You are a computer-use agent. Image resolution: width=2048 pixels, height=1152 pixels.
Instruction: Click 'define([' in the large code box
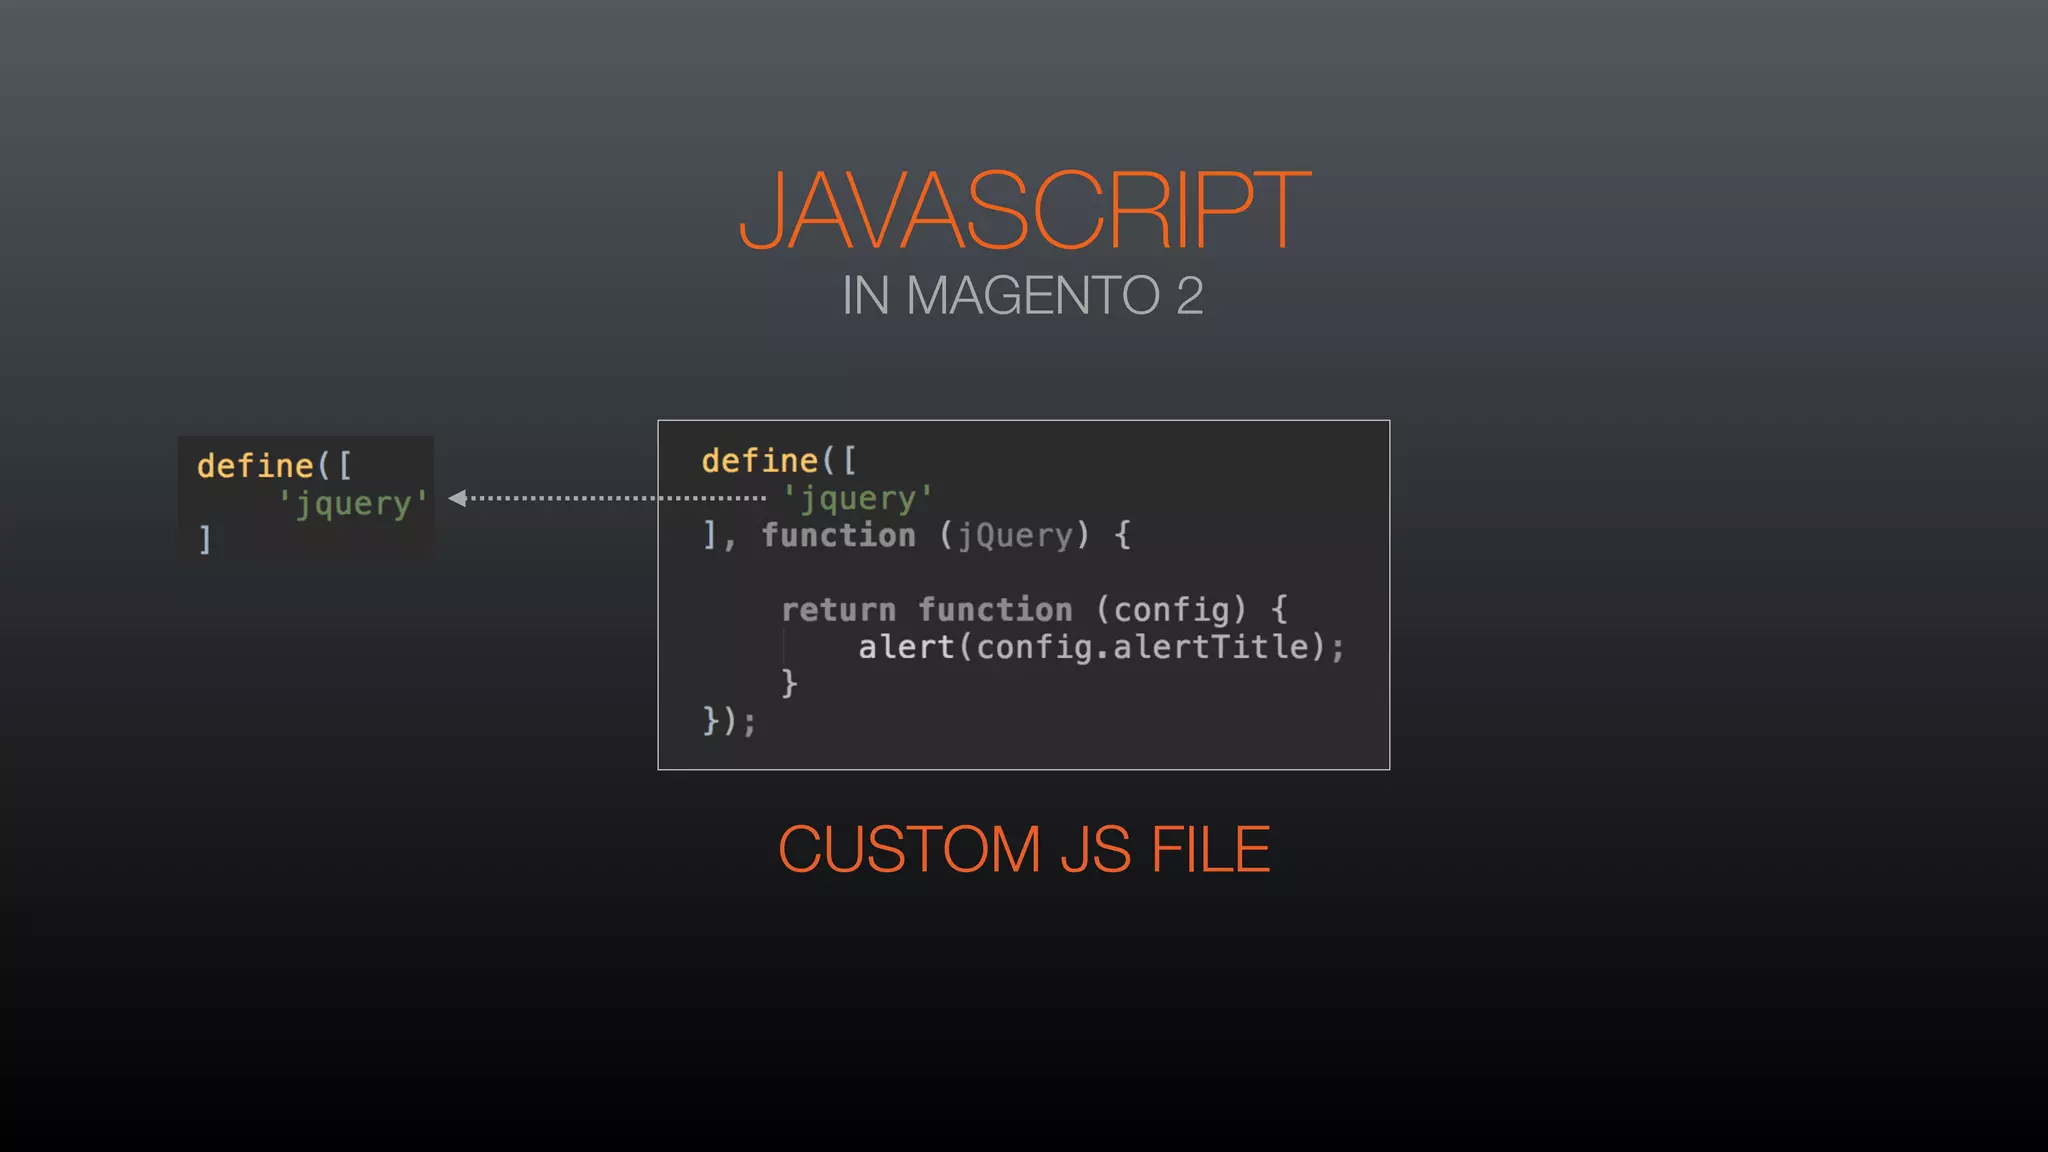[x=778, y=461]
